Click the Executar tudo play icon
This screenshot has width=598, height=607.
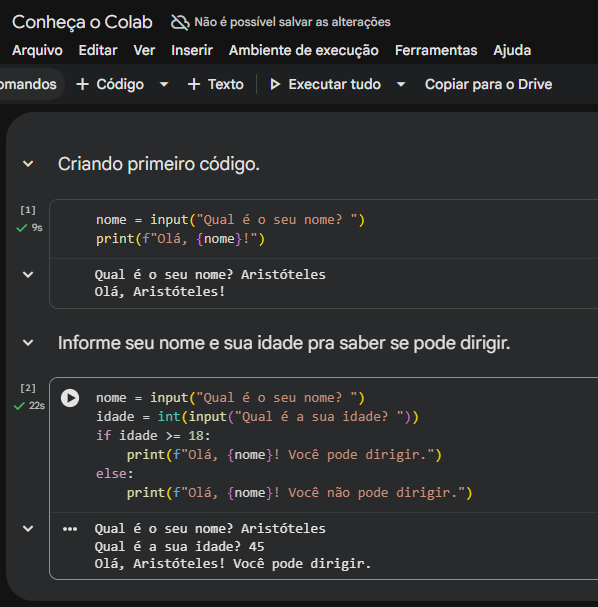[x=275, y=84]
